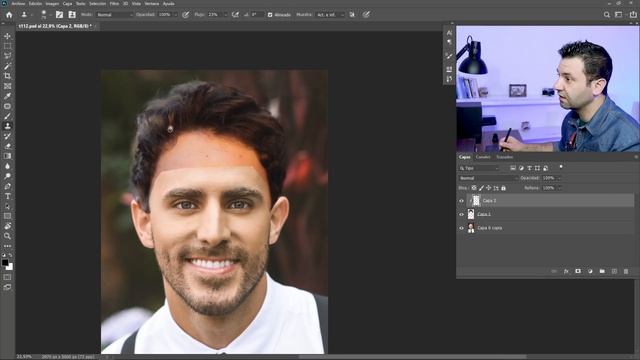
Task: Select the Dodge tool
Action: 7,176
